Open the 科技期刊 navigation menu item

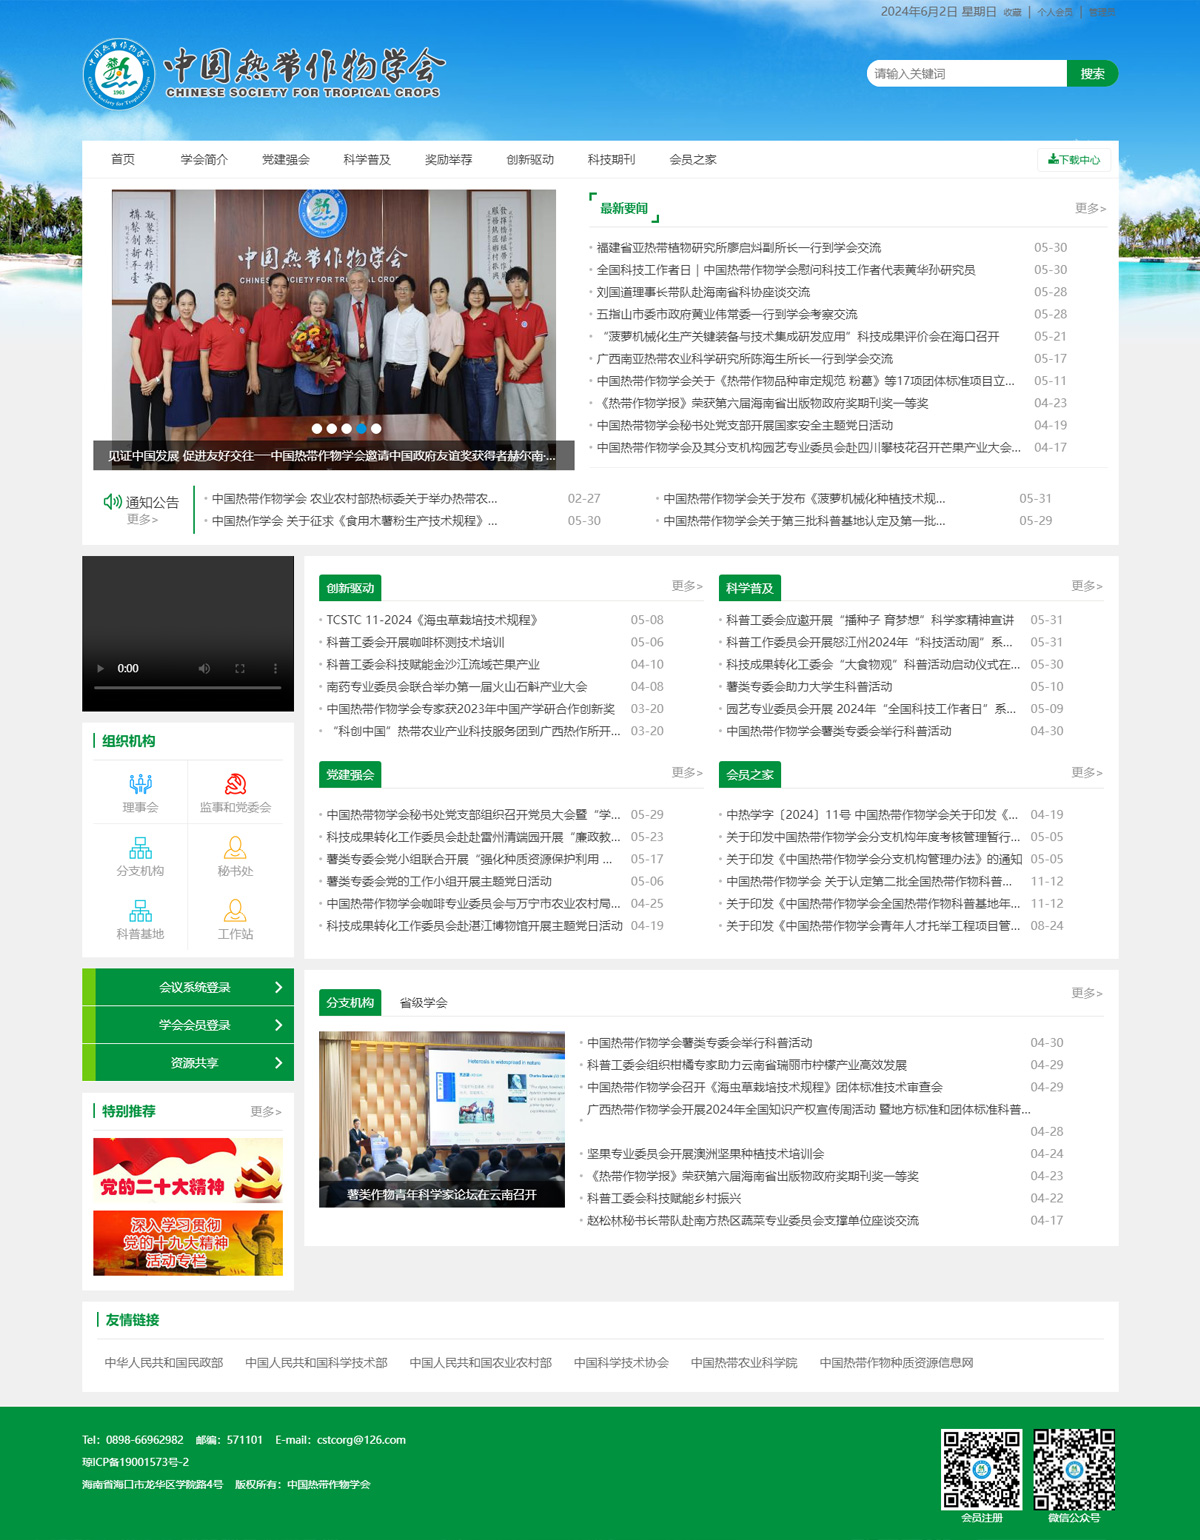click(x=612, y=159)
